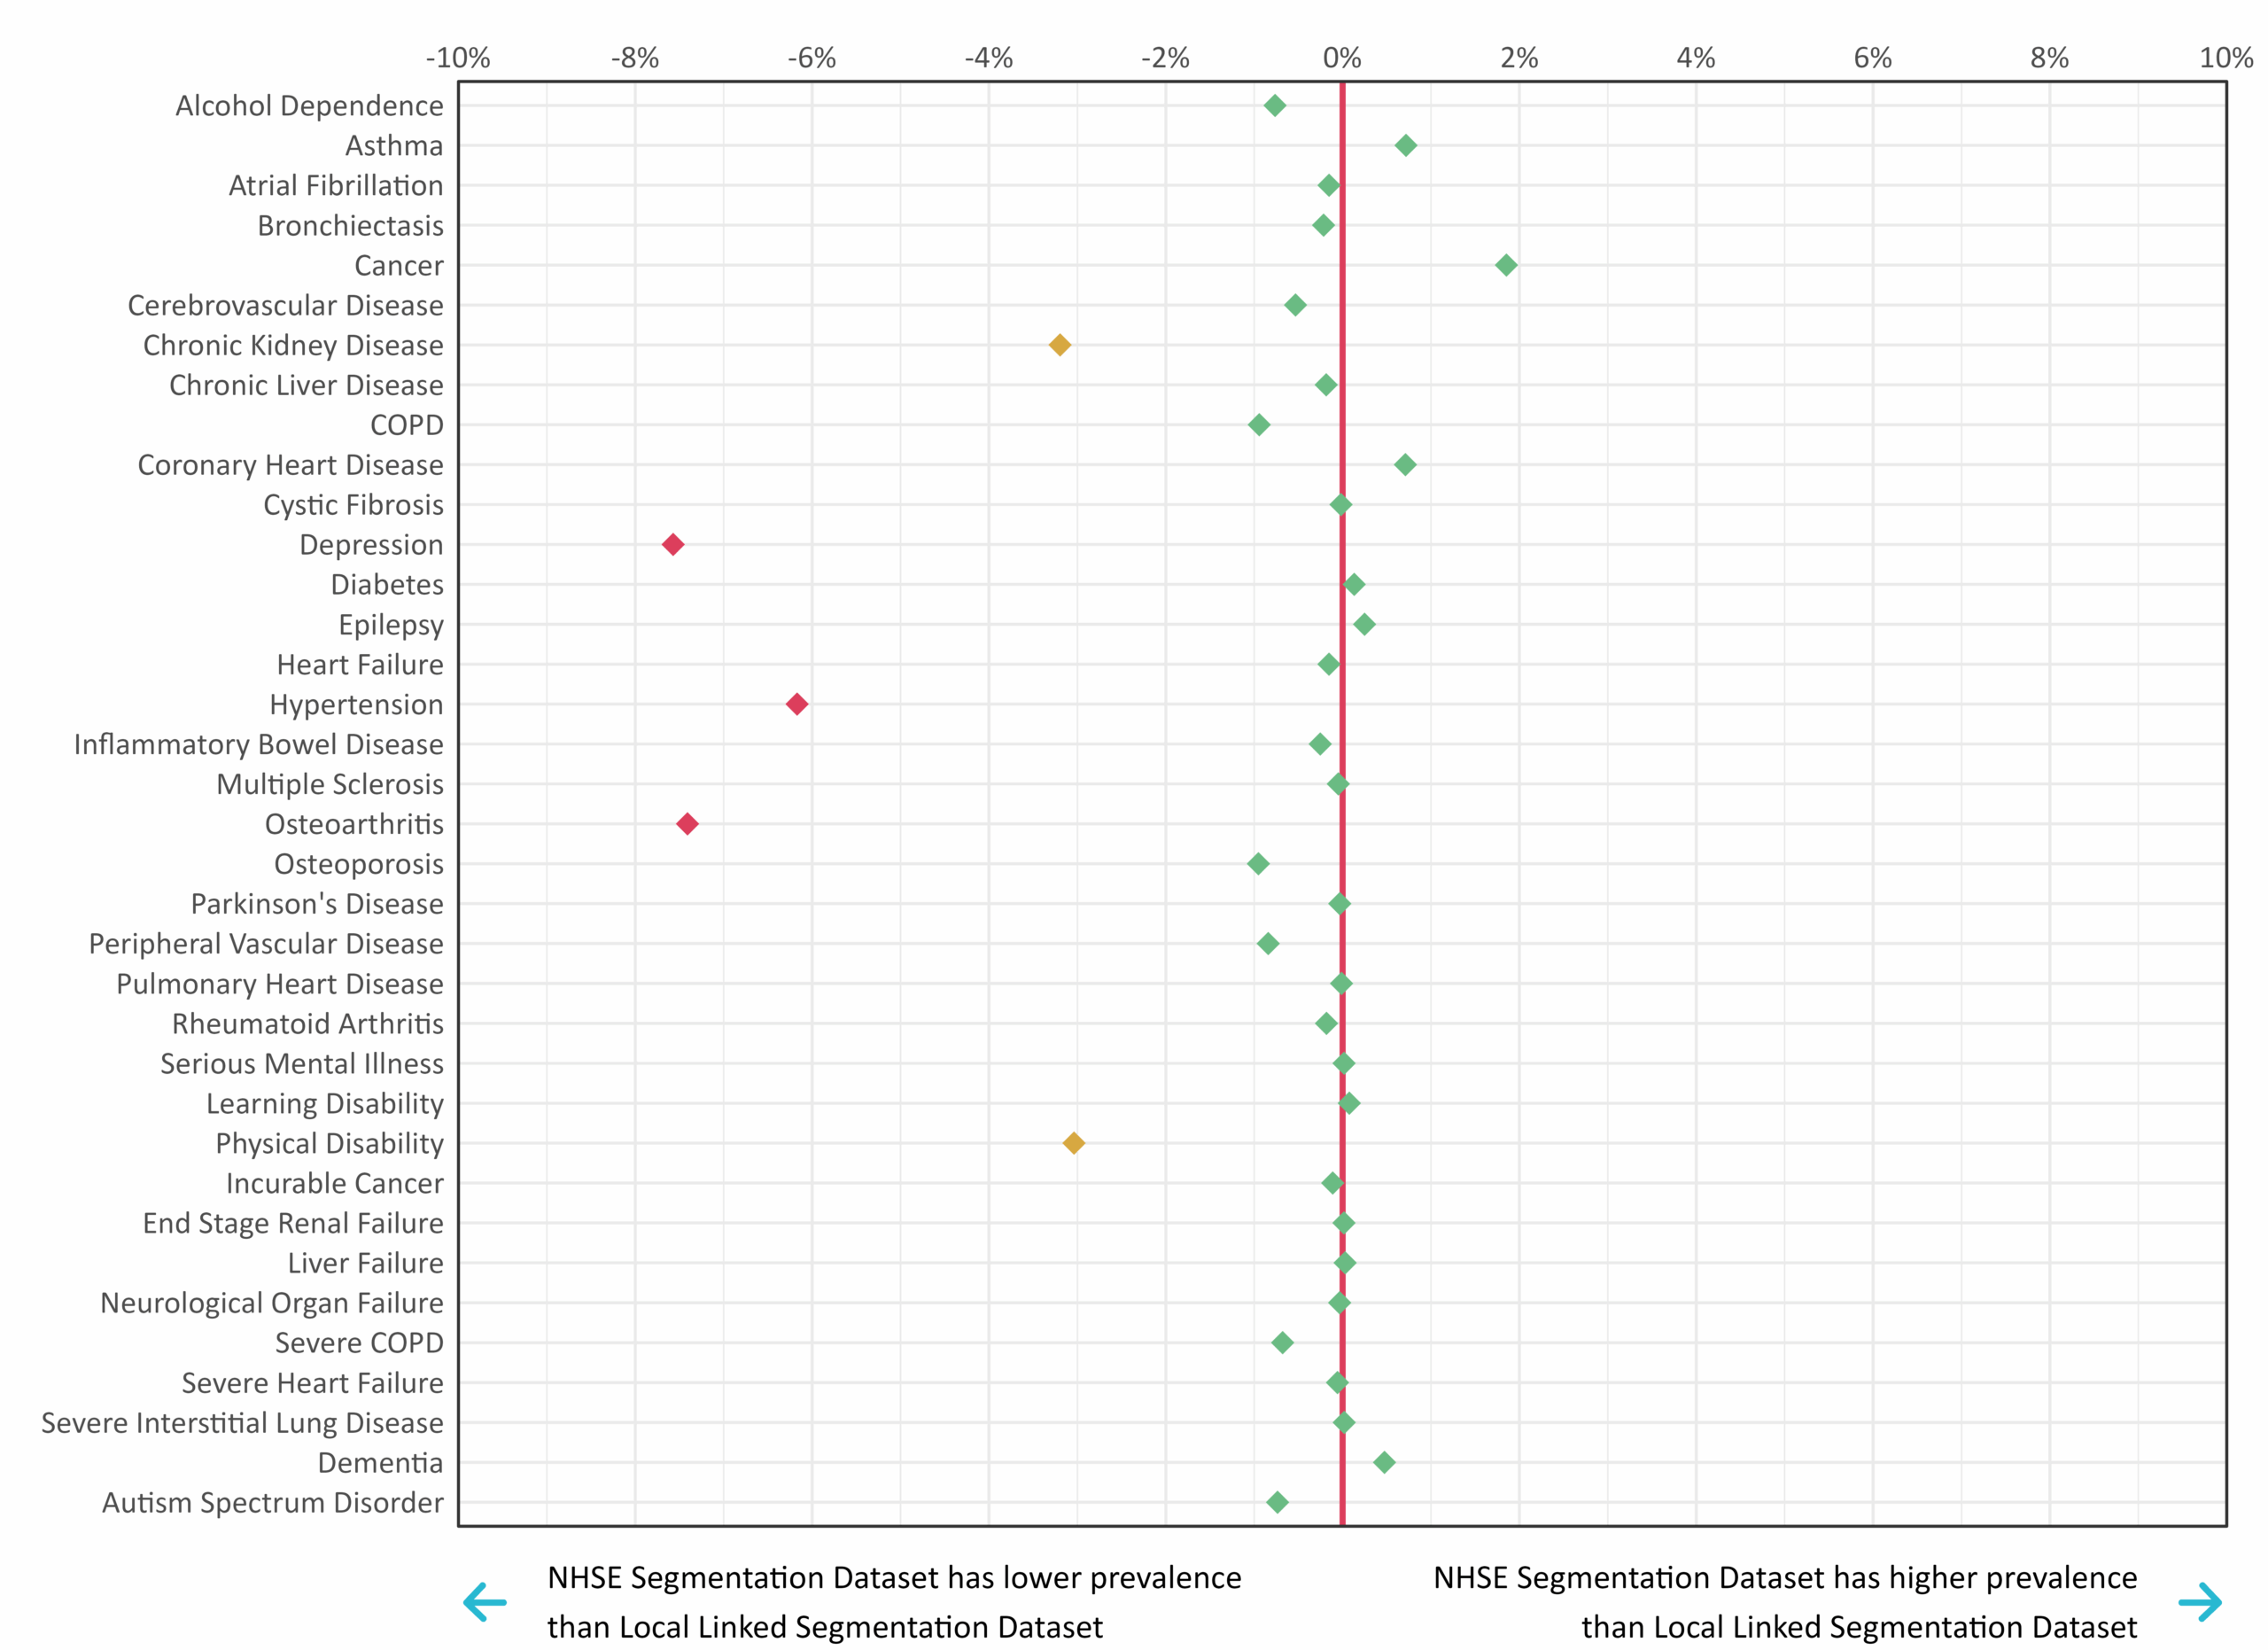Click the 0% axis tick label
Viewport: 2268px width, 1650px height.
click(1341, 58)
